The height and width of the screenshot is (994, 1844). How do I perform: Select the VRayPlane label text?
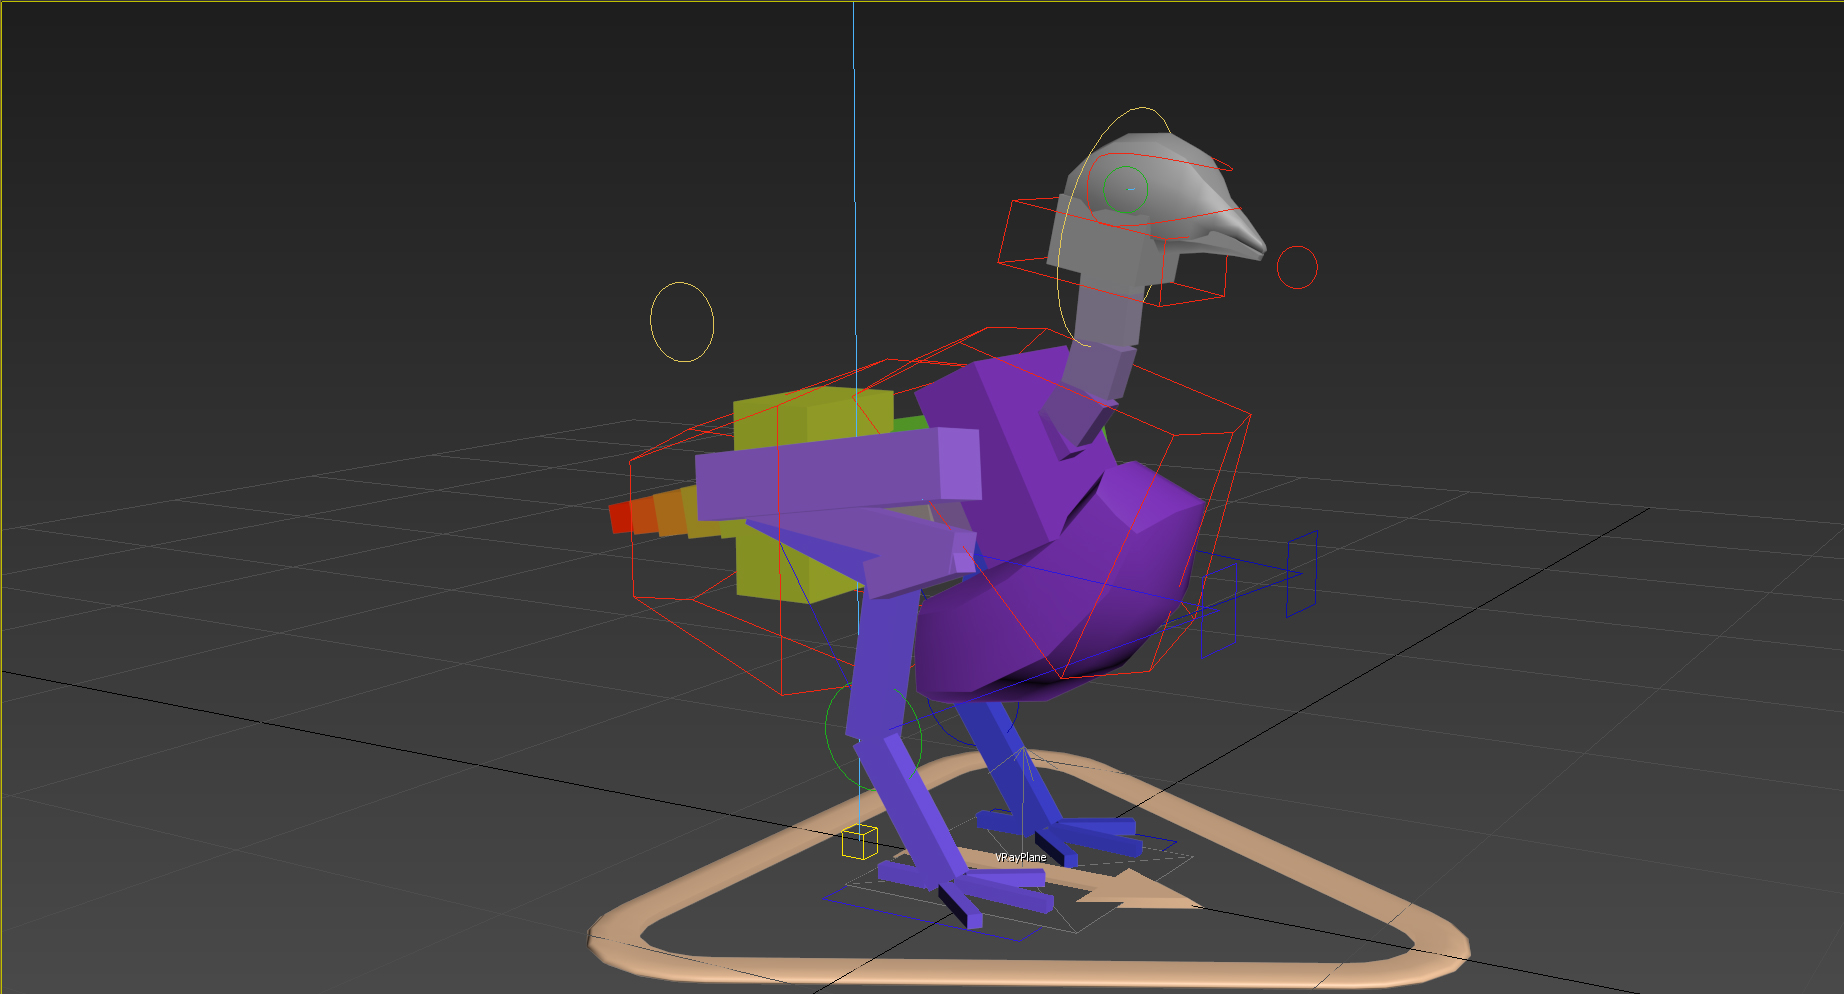coord(1019,857)
